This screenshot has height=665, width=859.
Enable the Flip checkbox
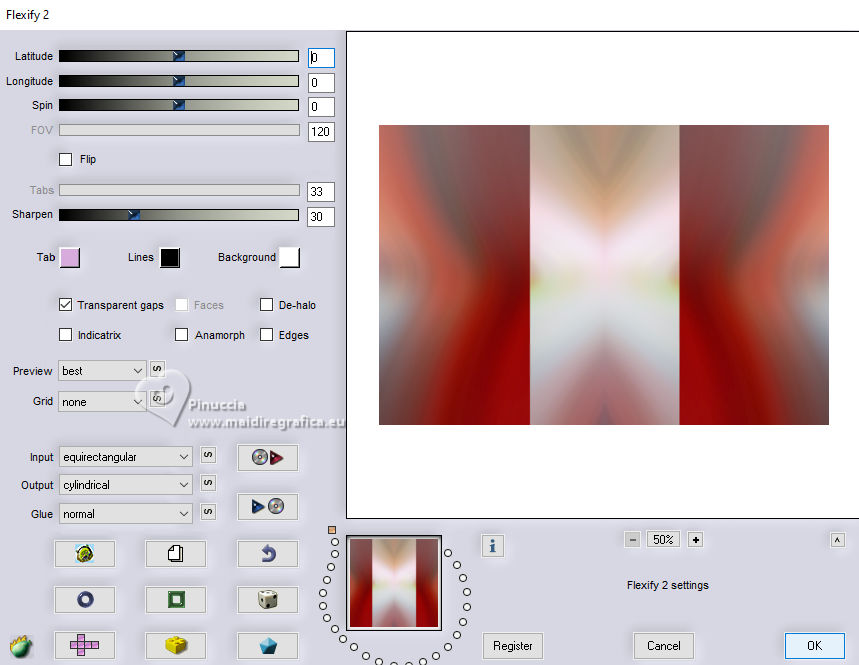[66, 159]
